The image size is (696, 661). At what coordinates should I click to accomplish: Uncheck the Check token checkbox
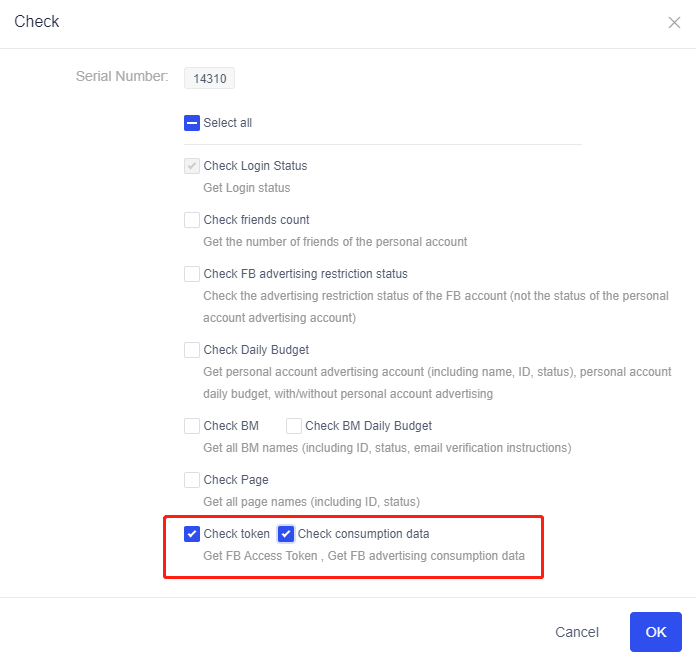tap(192, 534)
